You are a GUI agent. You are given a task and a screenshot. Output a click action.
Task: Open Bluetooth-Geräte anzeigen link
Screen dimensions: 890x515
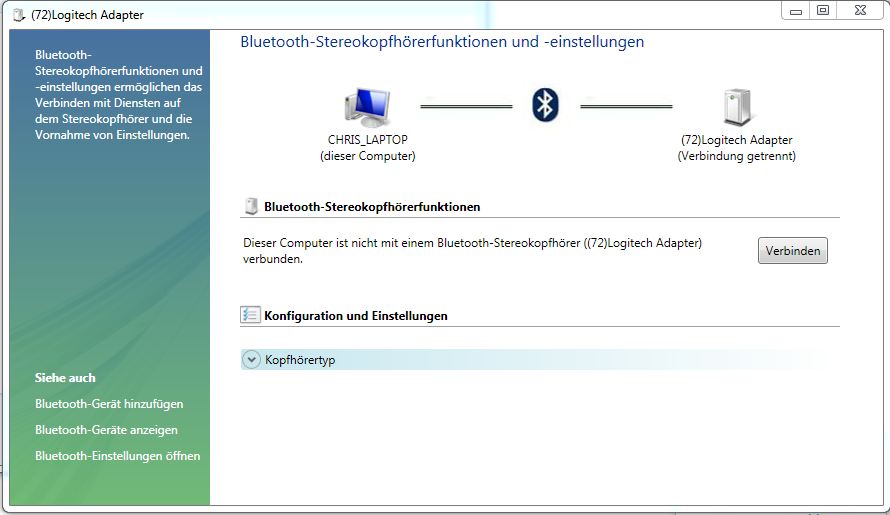[106, 430]
